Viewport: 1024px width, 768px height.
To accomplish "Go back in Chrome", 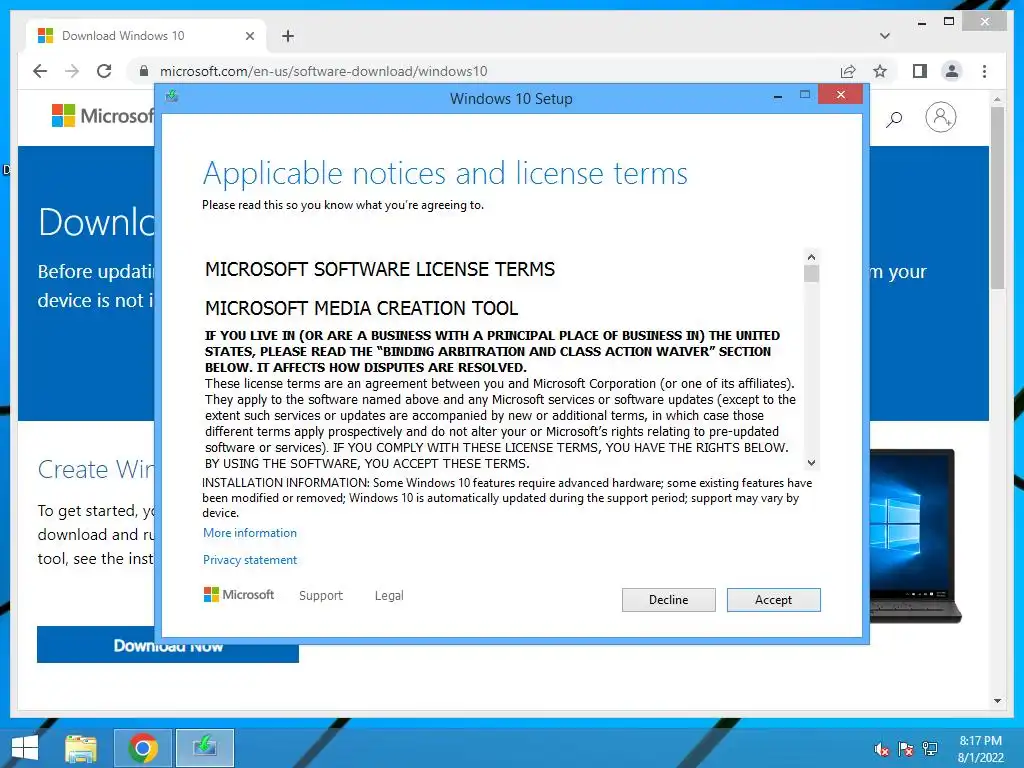I will click(x=40, y=71).
